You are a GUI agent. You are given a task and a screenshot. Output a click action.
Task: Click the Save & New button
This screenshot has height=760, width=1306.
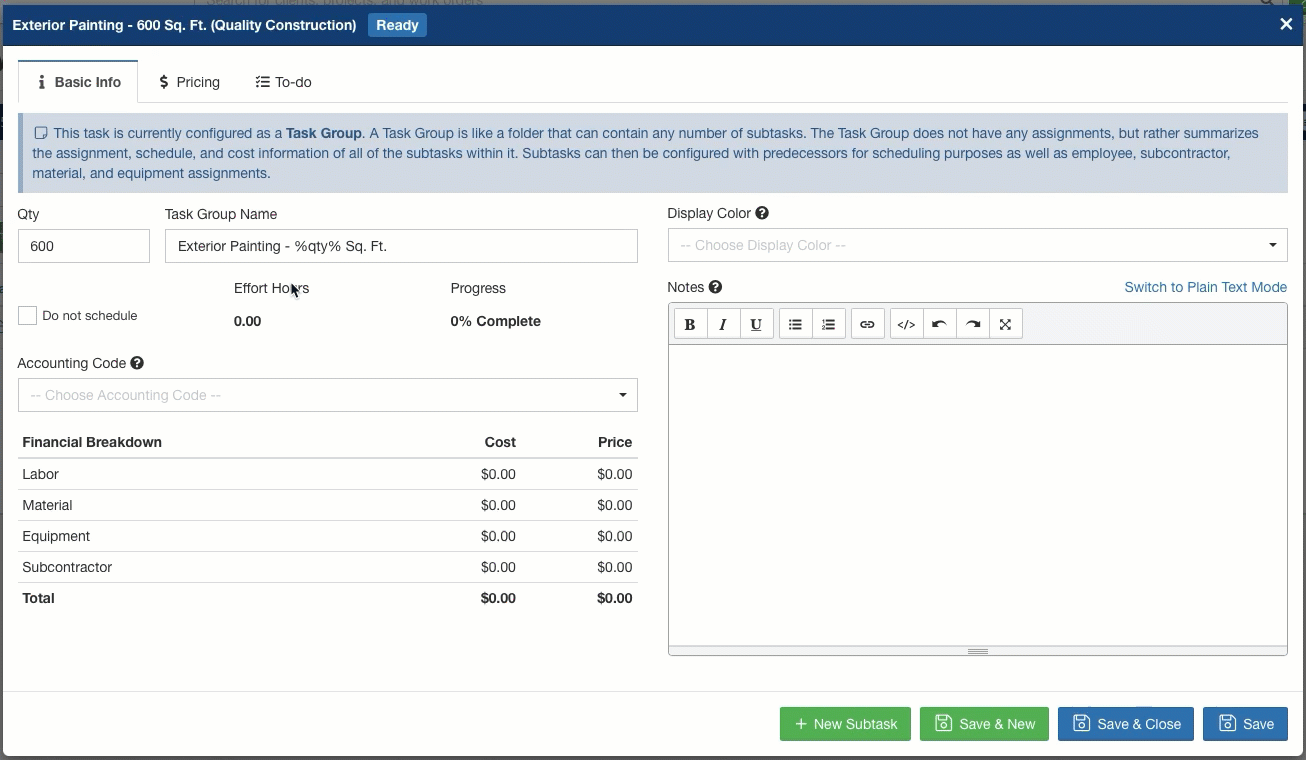click(x=984, y=724)
